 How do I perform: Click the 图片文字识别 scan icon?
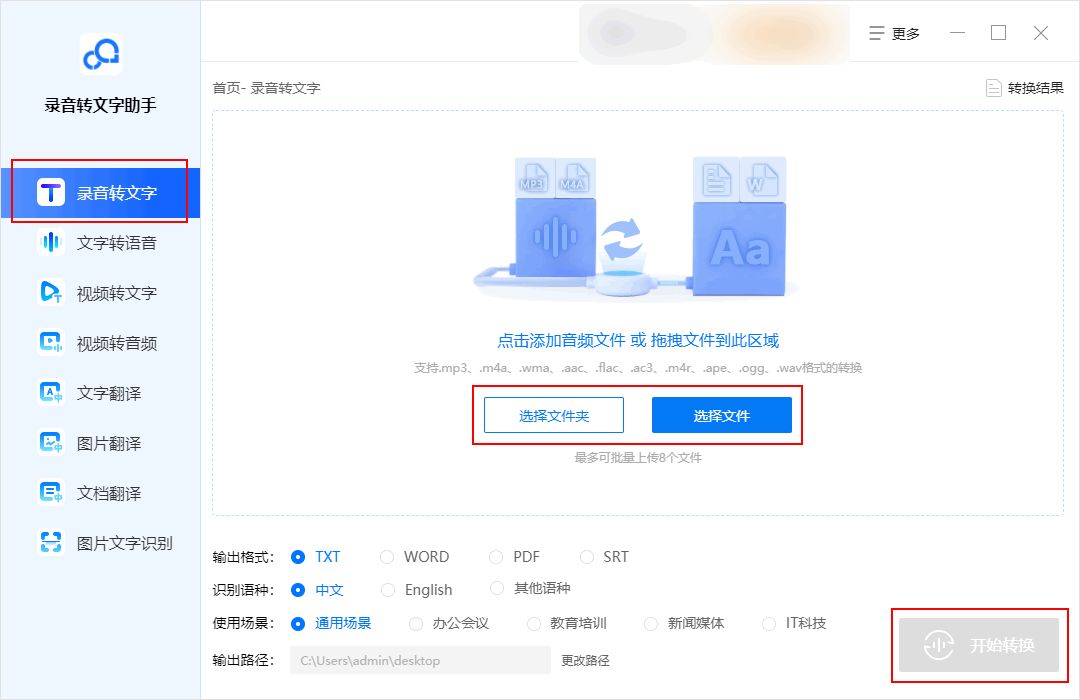pyautogui.click(x=51, y=543)
